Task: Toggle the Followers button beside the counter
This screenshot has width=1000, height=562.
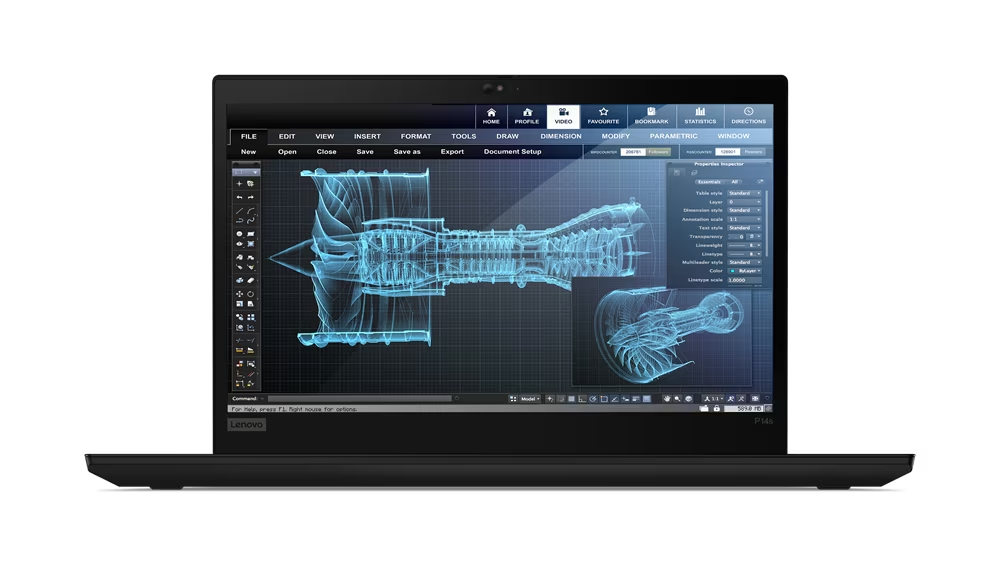Action: tap(659, 152)
